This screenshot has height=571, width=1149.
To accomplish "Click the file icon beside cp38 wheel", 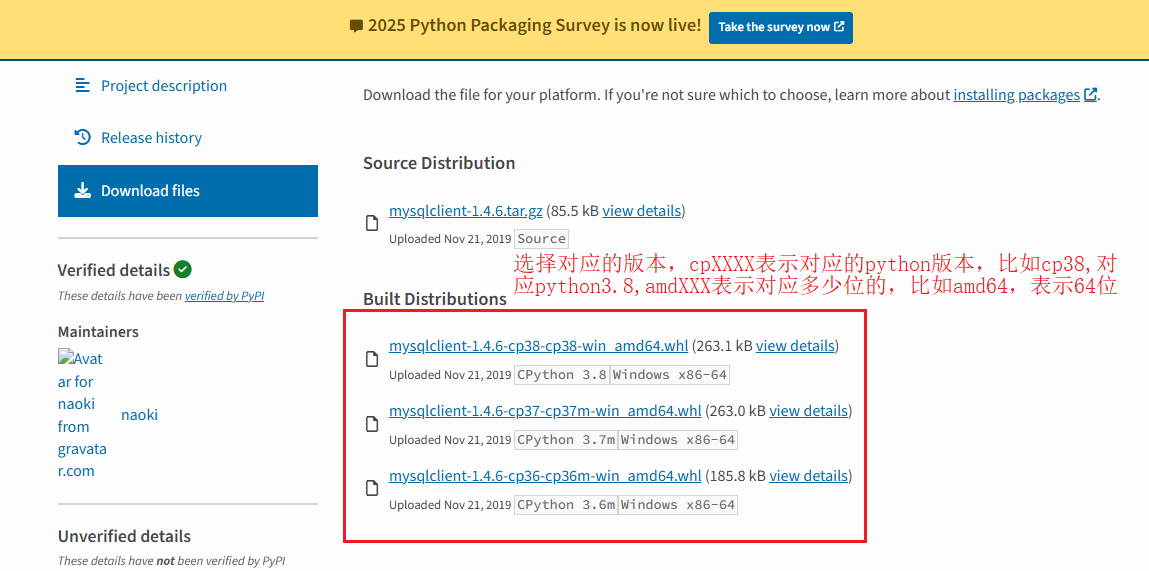I will pos(372,359).
